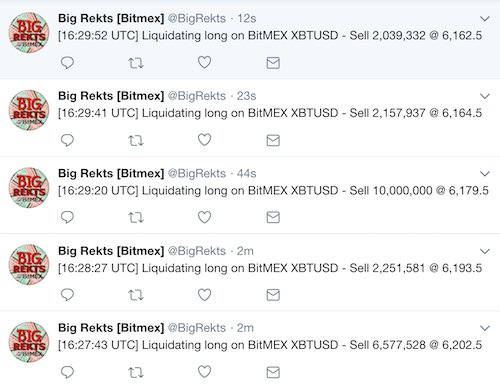Like the 16:27:43 UTC liquidation tweet

tap(204, 372)
